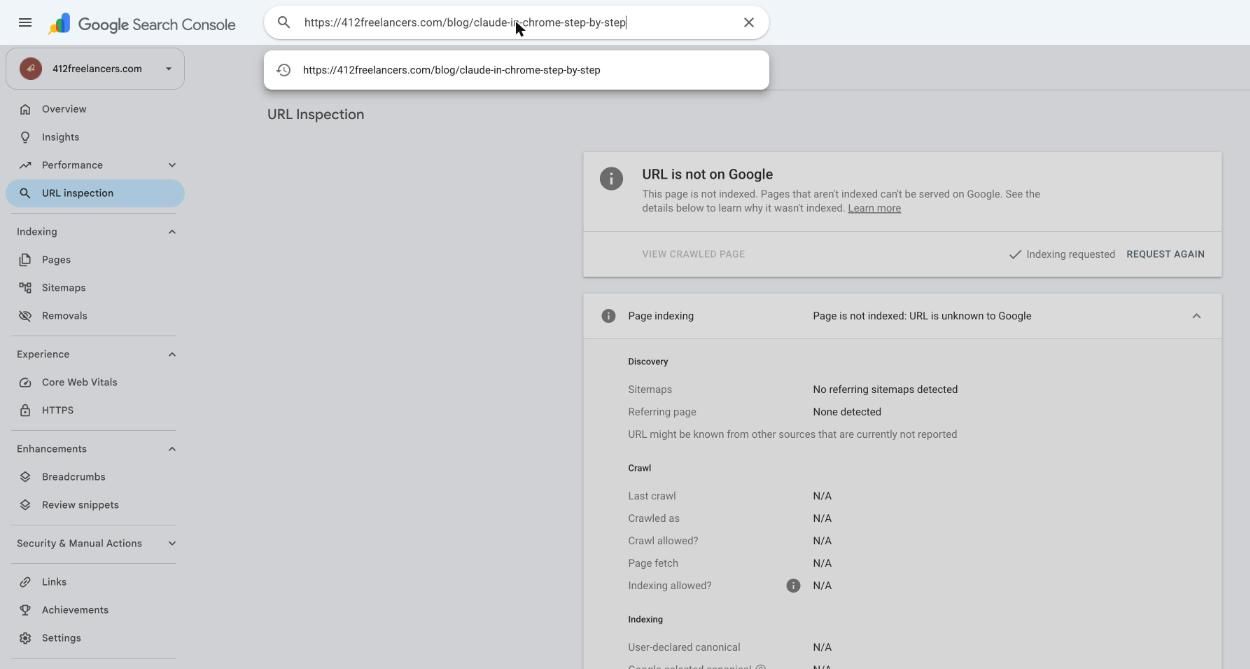Click the Page indexing info icon
Image resolution: width=1250 pixels, height=669 pixels.
tap(608, 316)
